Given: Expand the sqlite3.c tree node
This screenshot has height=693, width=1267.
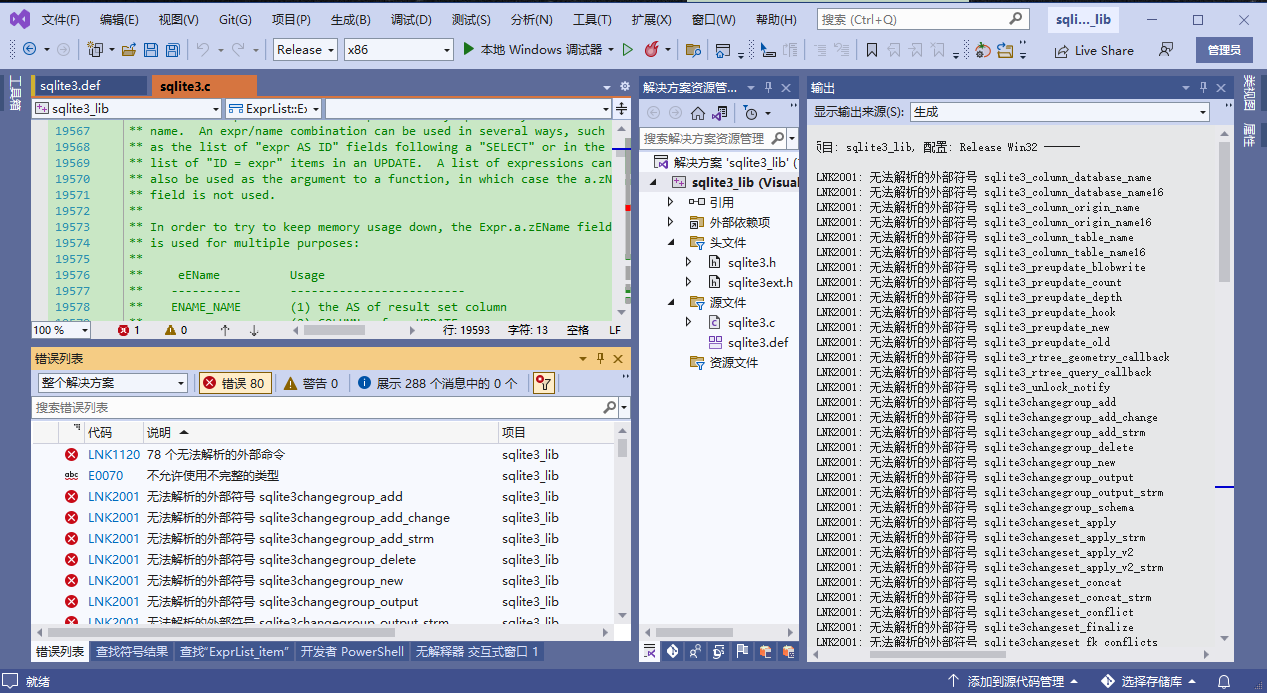Looking at the screenshot, I should [x=688, y=322].
